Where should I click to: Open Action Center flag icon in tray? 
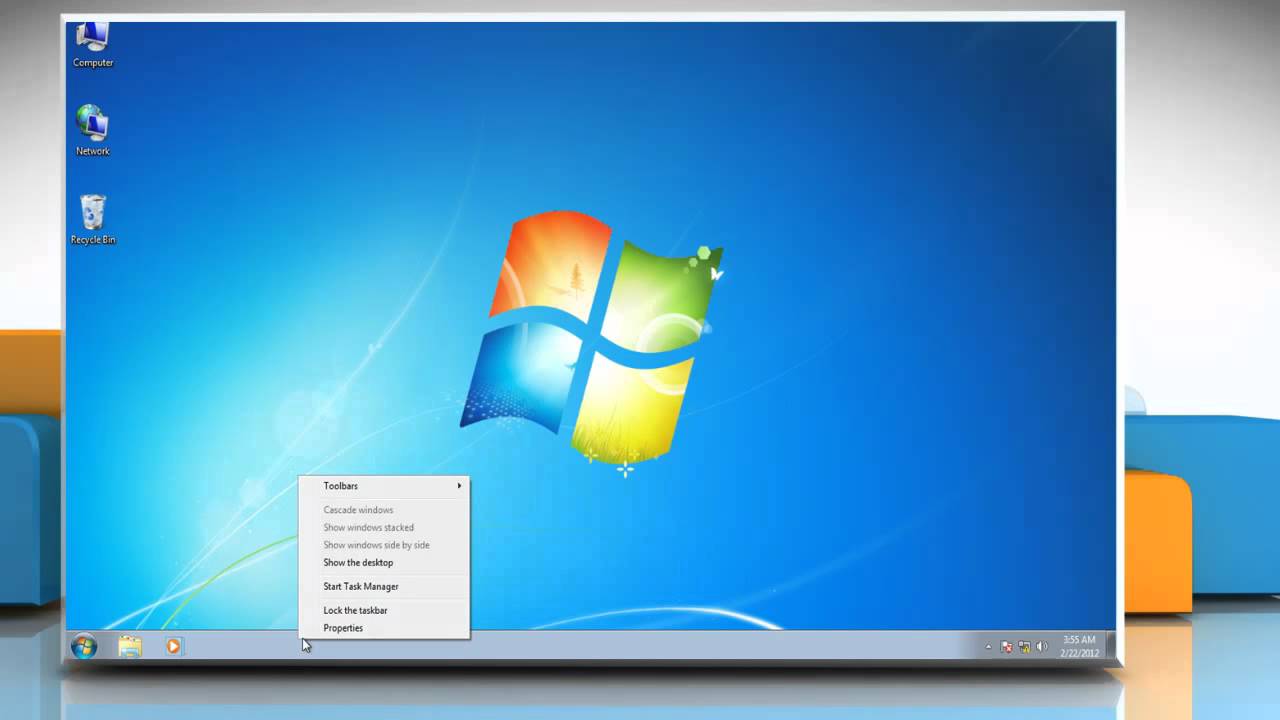(x=1007, y=647)
